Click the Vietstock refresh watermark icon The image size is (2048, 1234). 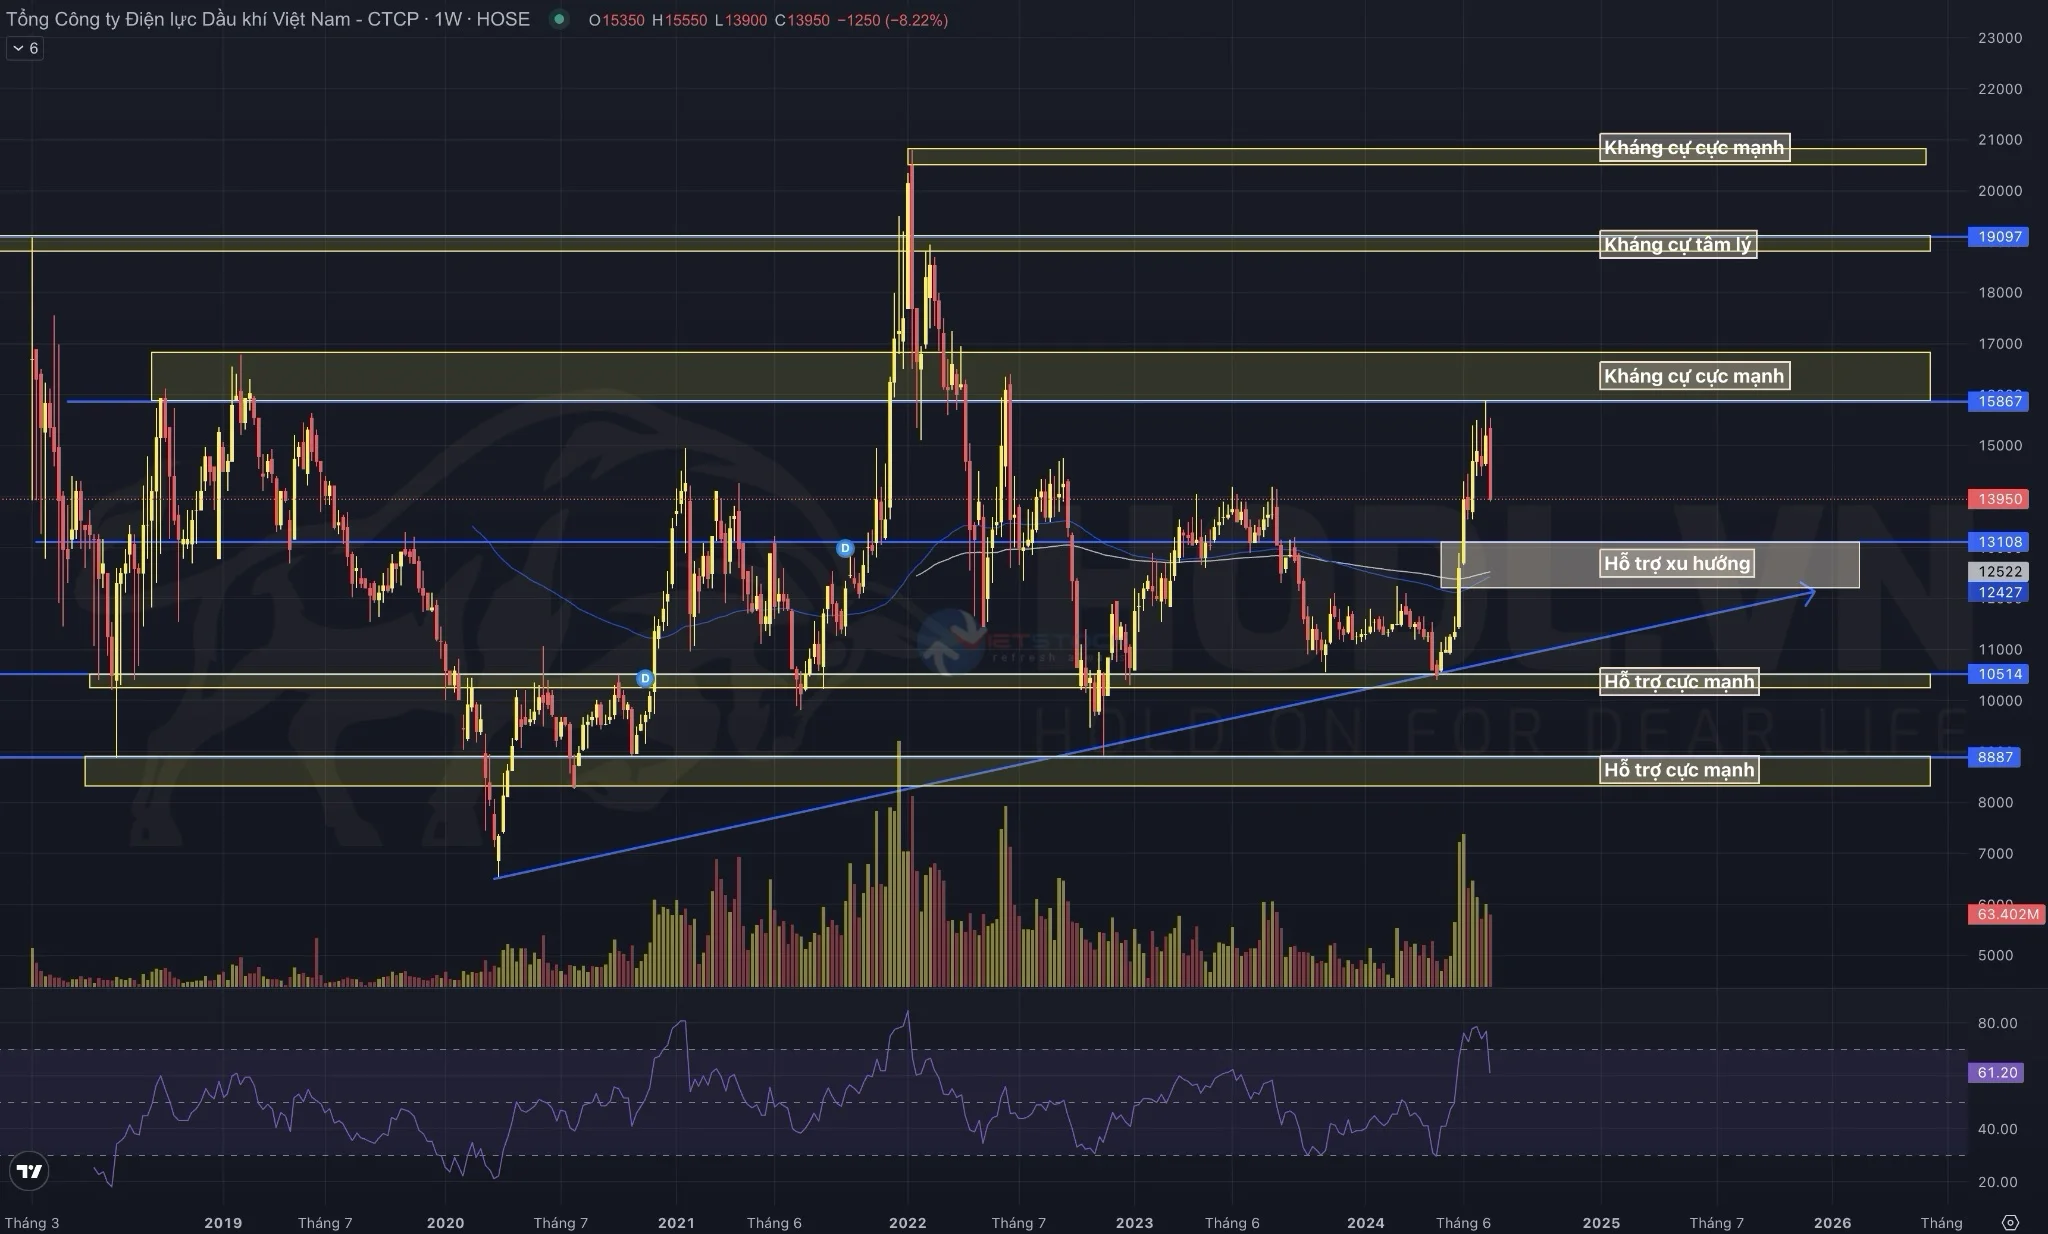(x=947, y=641)
